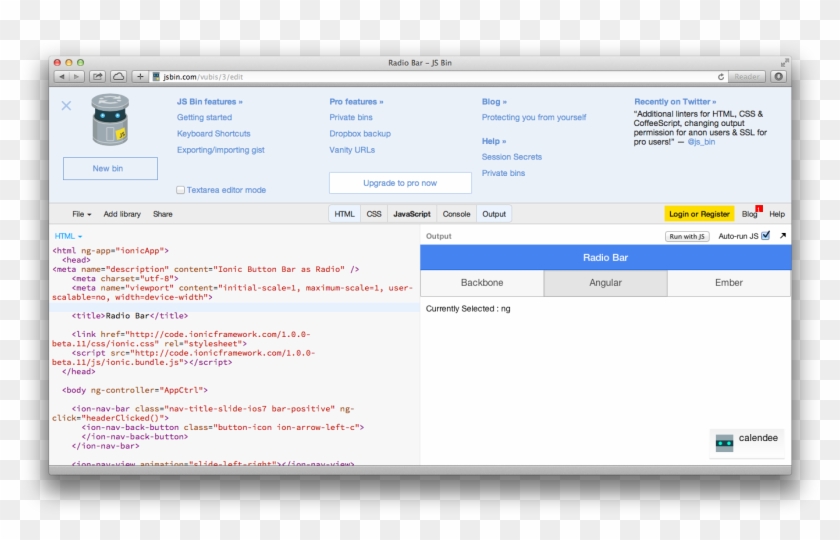Go back with the browser back arrow

(62, 76)
